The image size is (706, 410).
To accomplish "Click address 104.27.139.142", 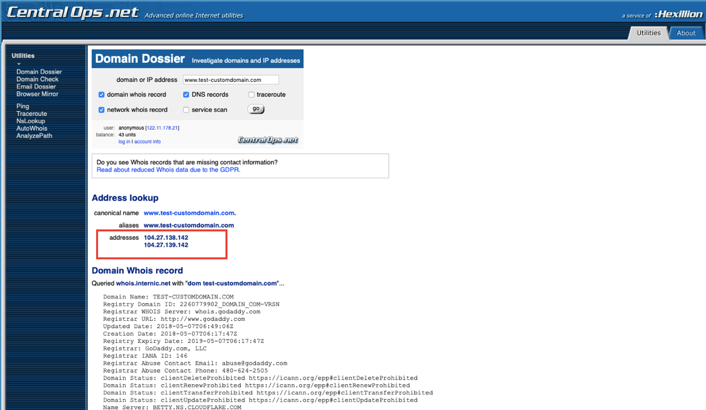I will (166, 245).
